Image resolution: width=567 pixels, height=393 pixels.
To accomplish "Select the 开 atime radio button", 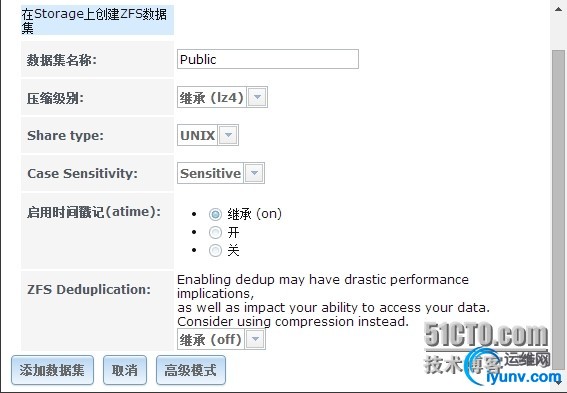I will 215,232.
